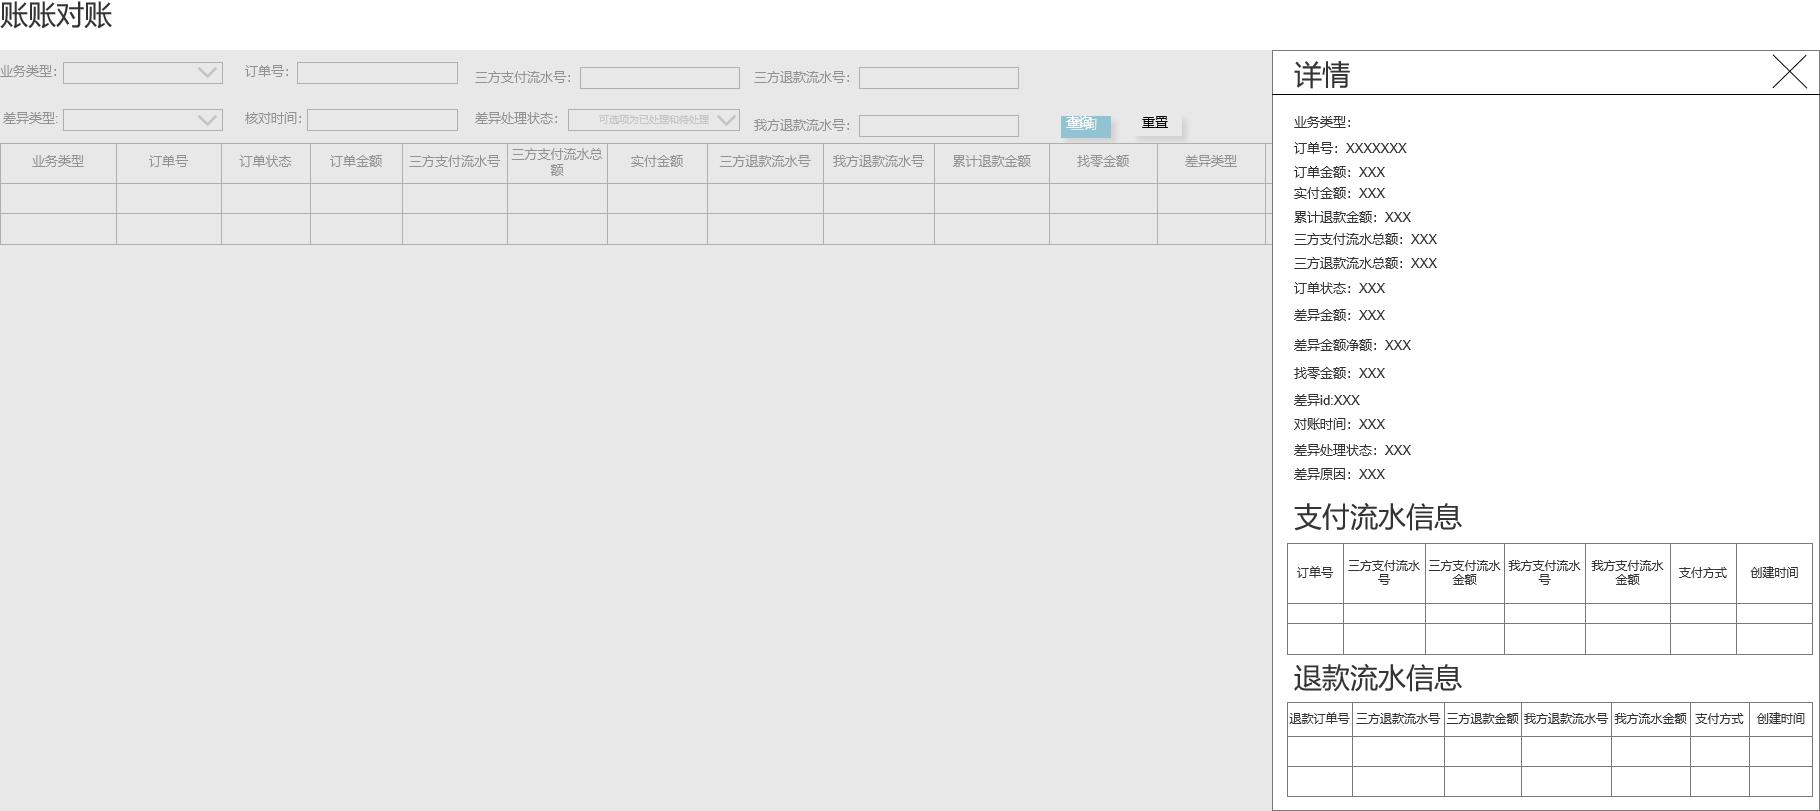Close the 详情 detail panel
The width and height of the screenshot is (1820, 811).
pyautogui.click(x=1789, y=72)
